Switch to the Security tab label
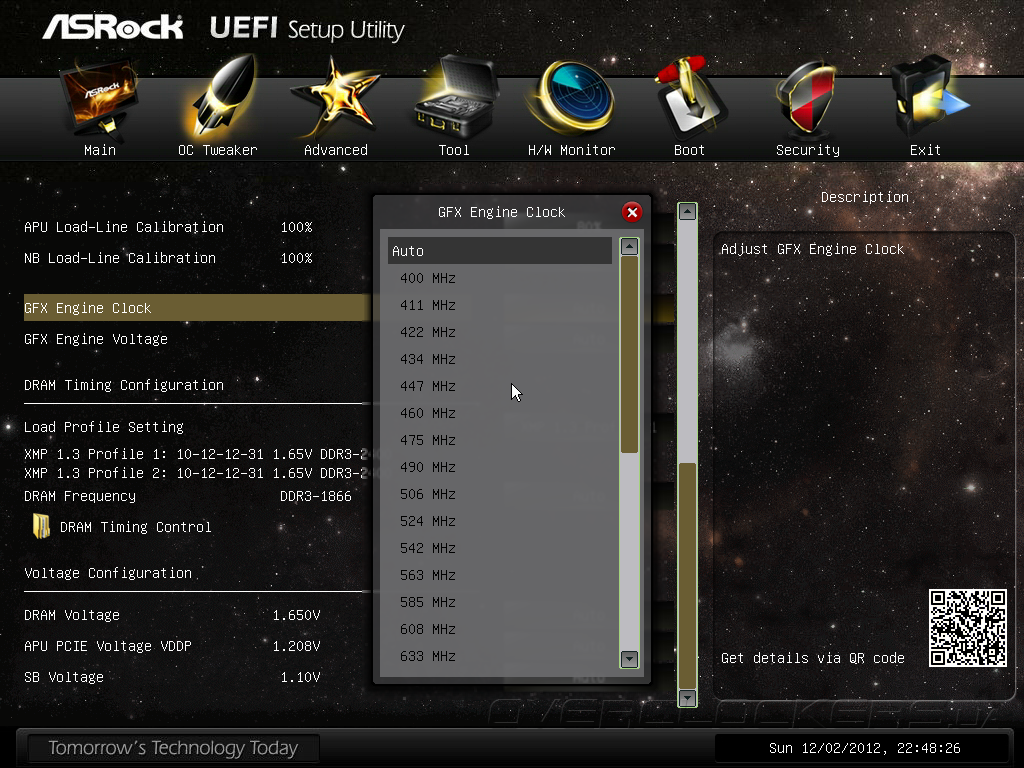This screenshot has height=768, width=1024. (x=808, y=150)
